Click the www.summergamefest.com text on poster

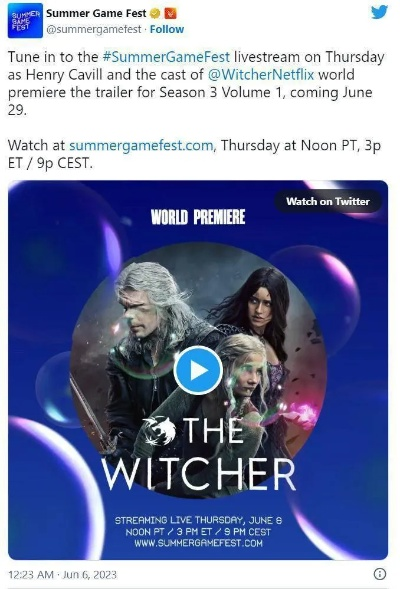click(x=198, y=543)
